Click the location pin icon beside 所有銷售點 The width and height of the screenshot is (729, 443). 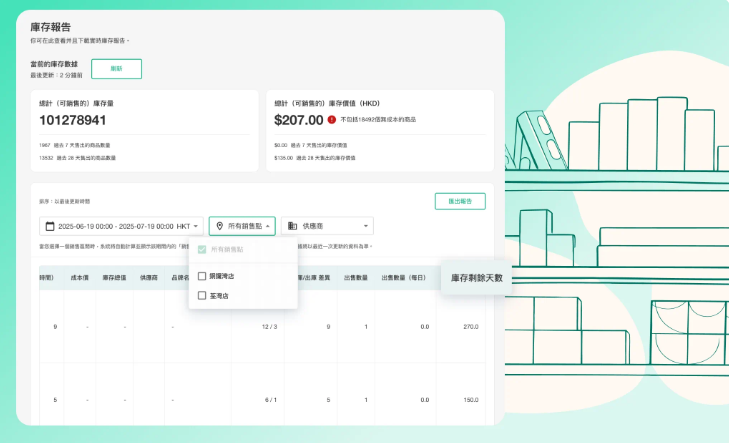219,226
